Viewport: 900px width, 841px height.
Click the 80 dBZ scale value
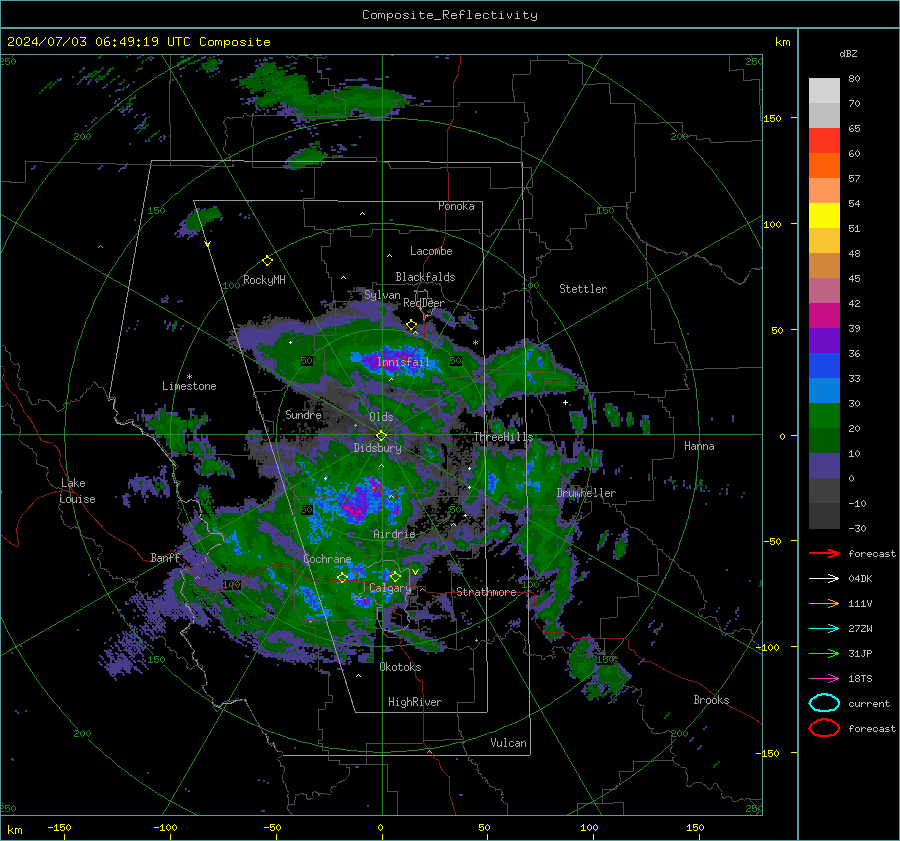(x=854, y=79)
